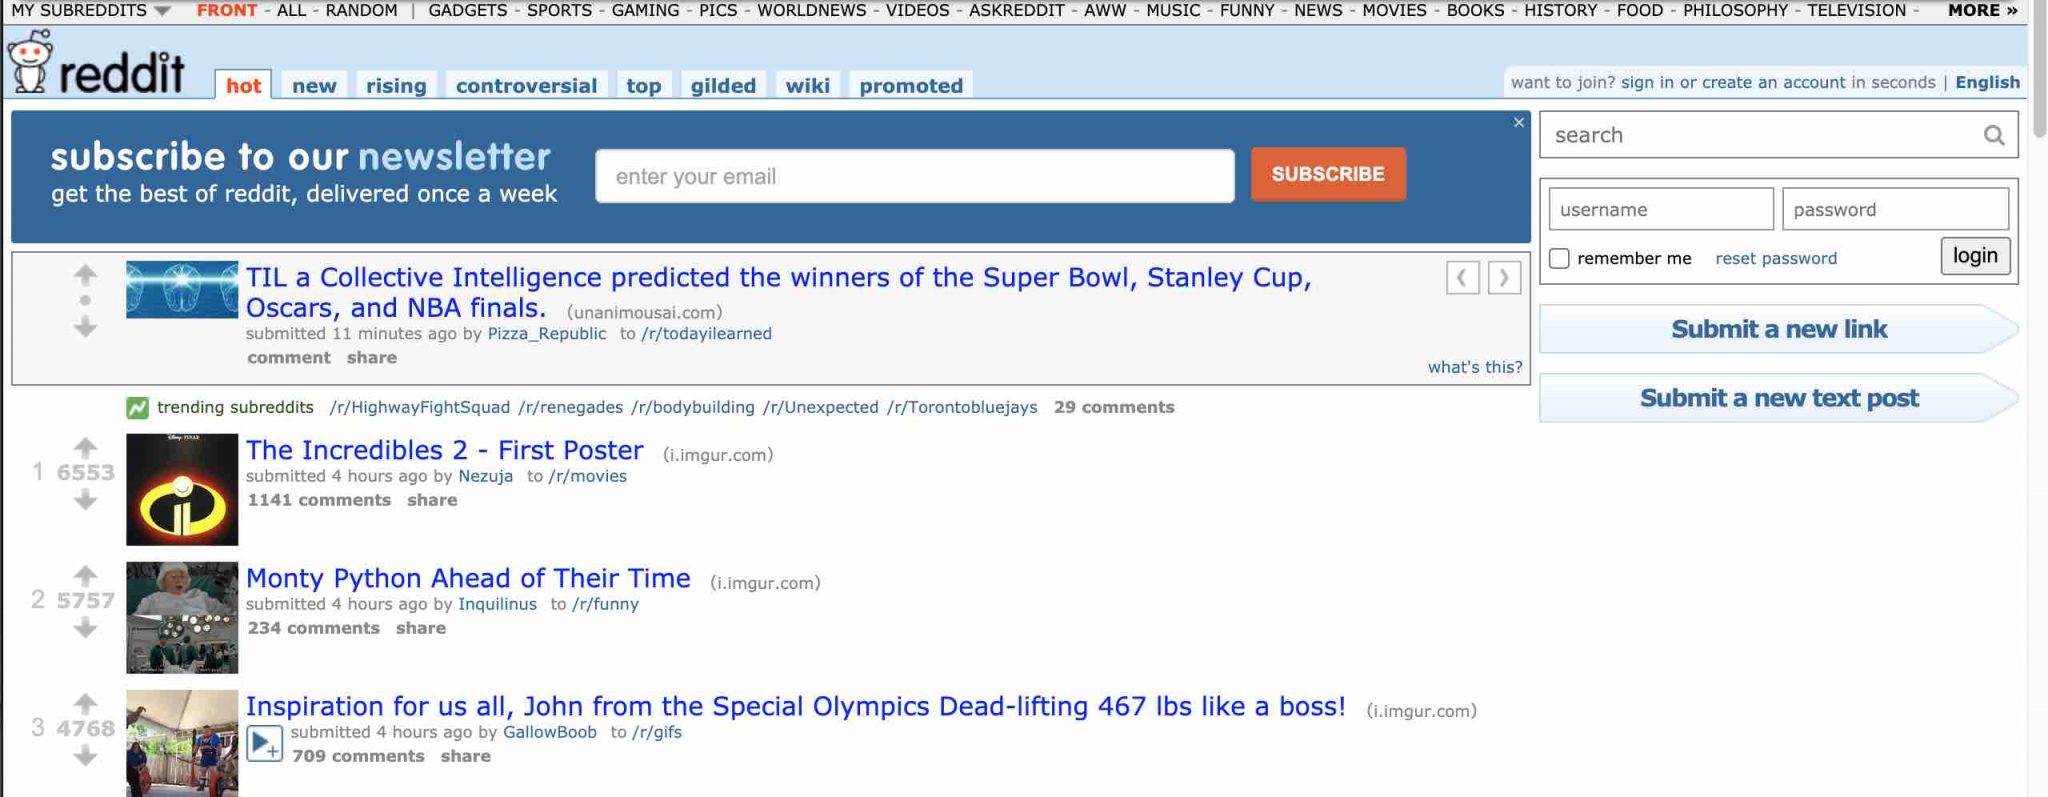Enable the remember me checkbox
This screenshot has height=797, width=2048.
(x=1560, y=257)
